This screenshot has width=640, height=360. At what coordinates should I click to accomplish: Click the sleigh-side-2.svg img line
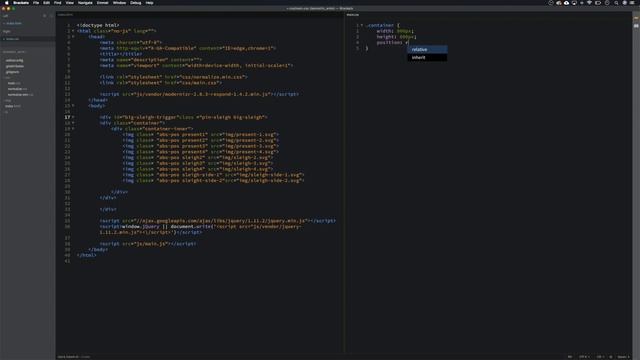(213, 180)
